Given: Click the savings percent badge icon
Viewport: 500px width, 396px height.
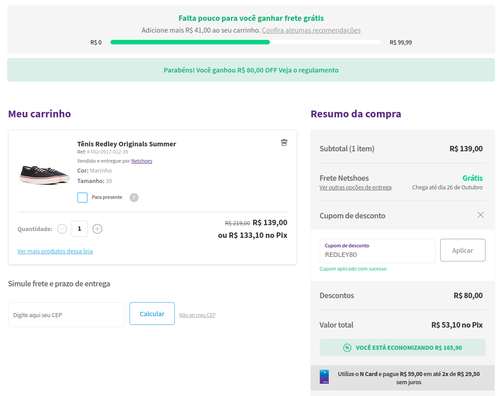Looking at the screenshot, I should tap(347, 348).
